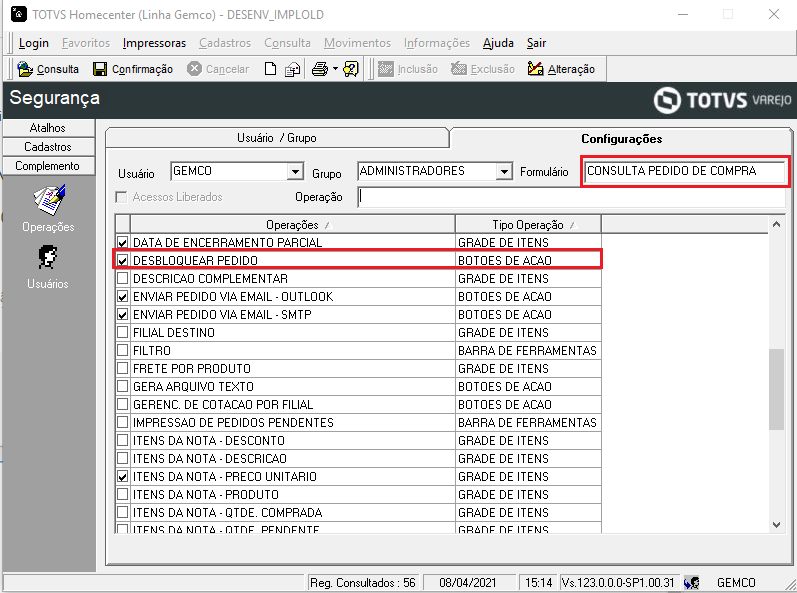Open the Atalhos sidebar section
Viewport: 797px width, 593px height.
[x=48, y=128]
